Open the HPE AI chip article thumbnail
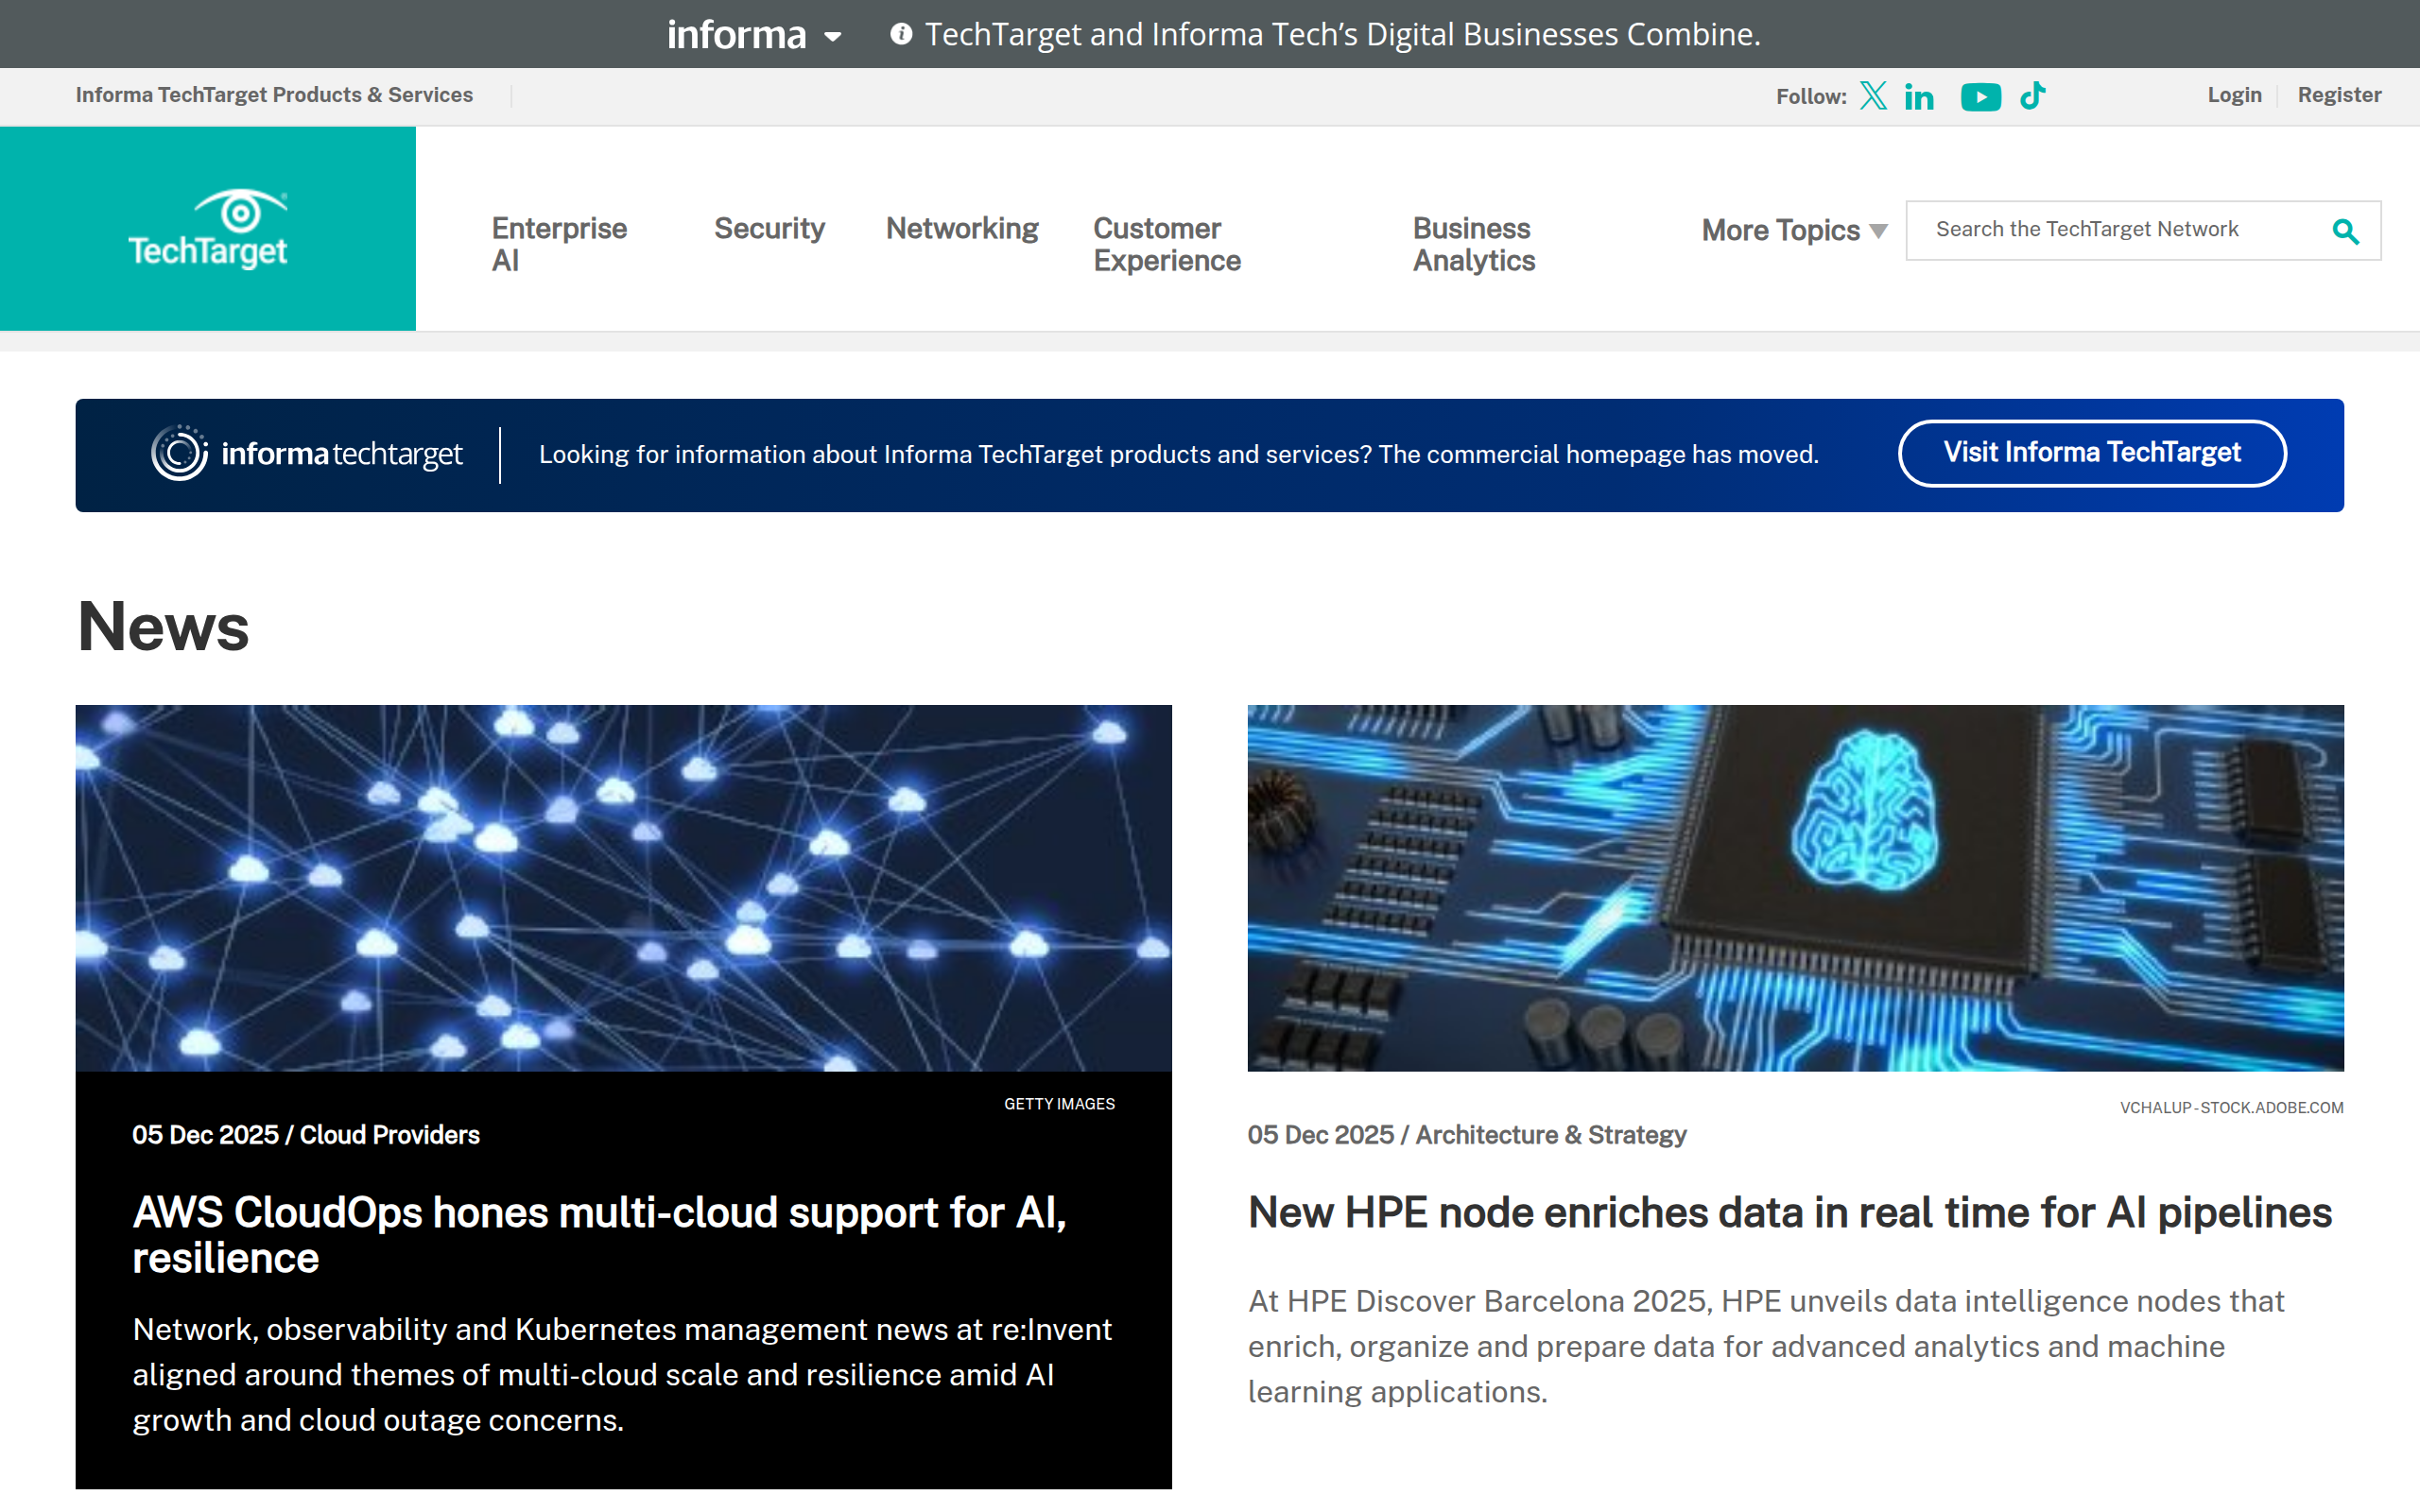2420x1512 pixels. pos(1795,887)
